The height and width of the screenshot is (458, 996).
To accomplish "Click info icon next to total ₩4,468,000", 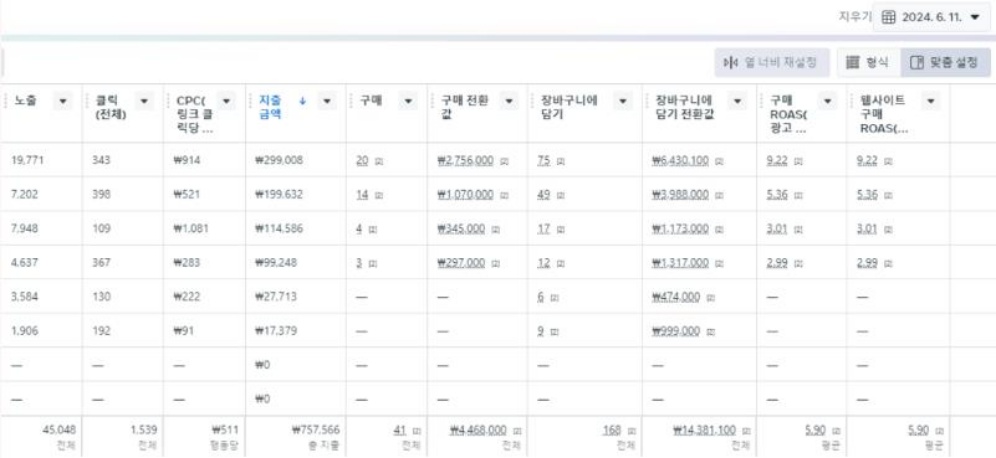I will (517, 431).
